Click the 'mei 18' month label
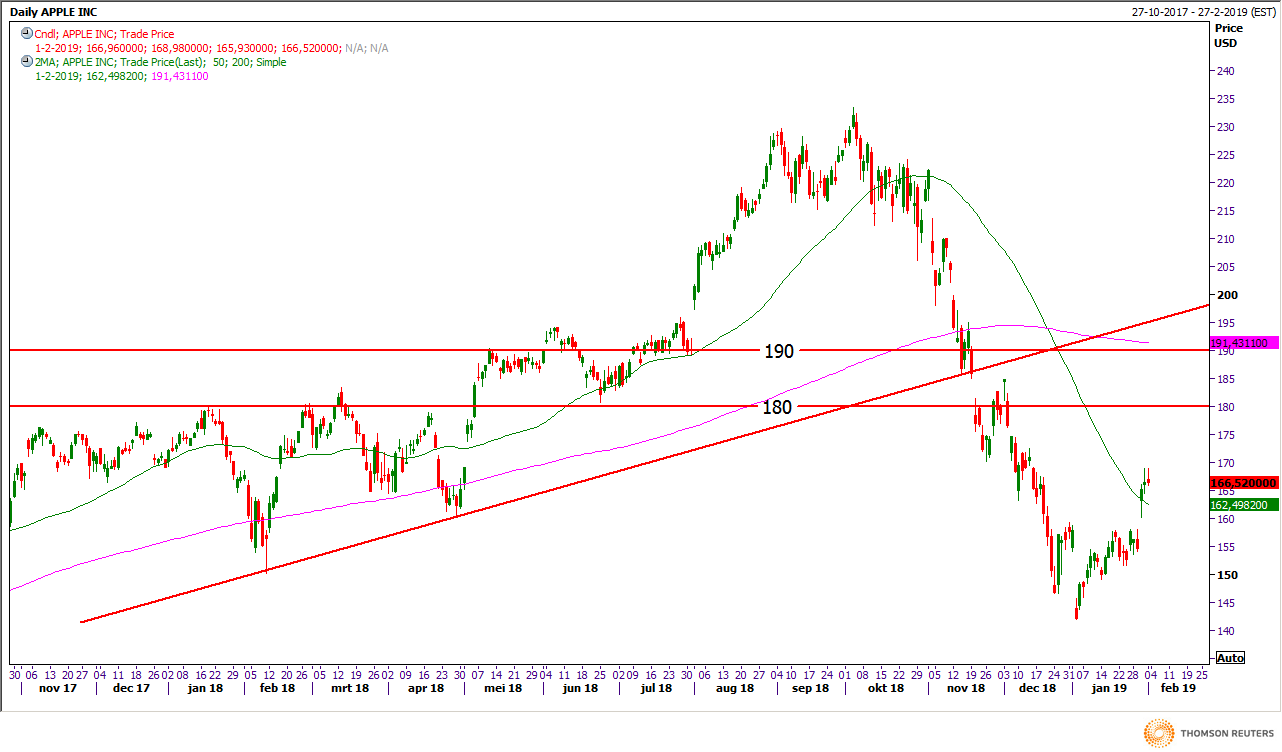Viewport: 1282px width, 752px height. click(x=503, y=688)
